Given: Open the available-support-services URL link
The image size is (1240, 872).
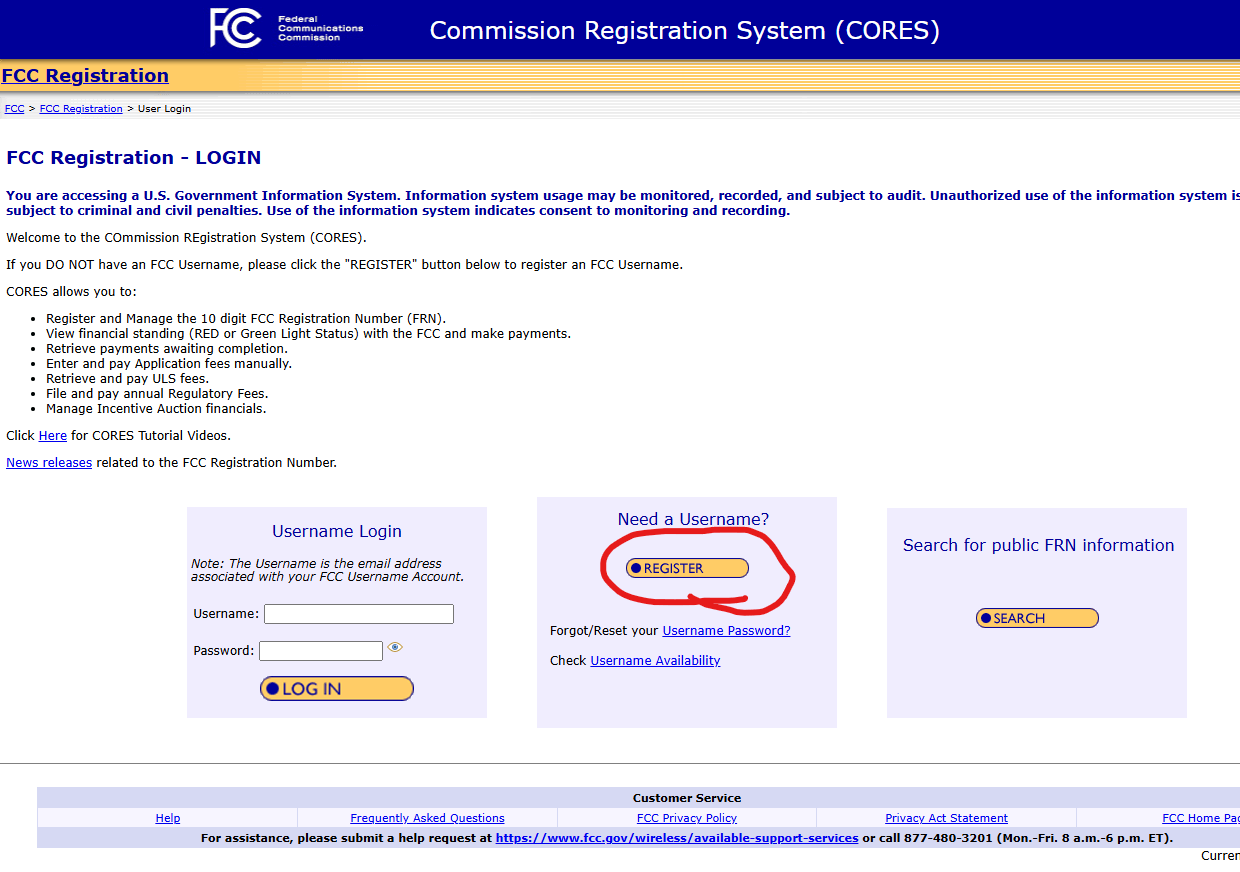Looking at the screenshot, I should pyautogui.click(x=677, y=838).
